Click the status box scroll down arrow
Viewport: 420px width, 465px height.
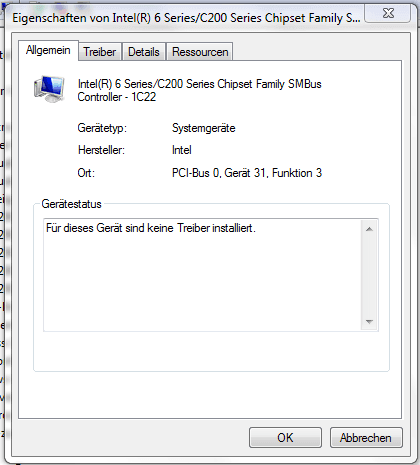click(369, 321)
